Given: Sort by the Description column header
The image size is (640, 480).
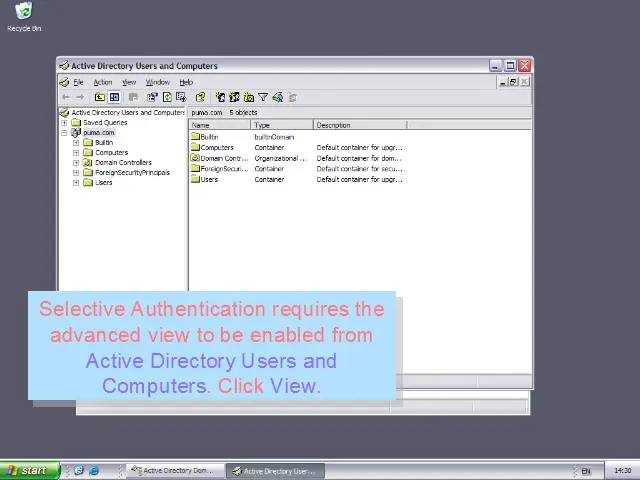Looking at the screenshot, I should click(360, 125).
